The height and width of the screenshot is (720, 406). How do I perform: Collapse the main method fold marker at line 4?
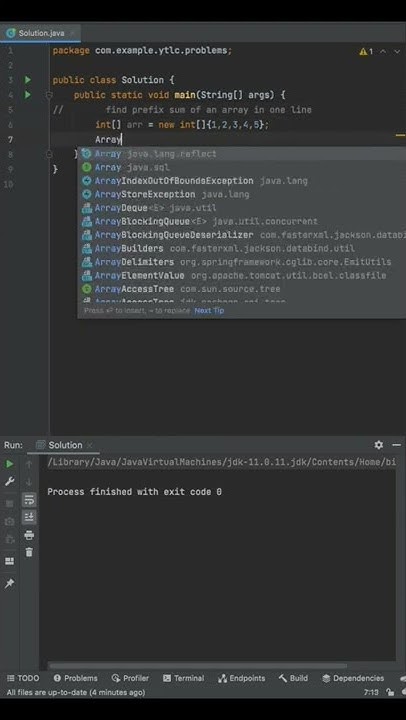click(x=49, y=95)
